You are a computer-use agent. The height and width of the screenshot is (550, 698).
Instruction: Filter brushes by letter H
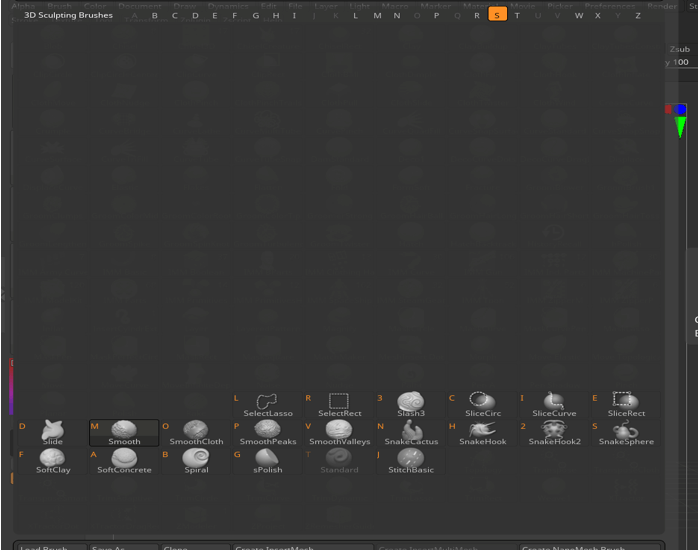276,16
